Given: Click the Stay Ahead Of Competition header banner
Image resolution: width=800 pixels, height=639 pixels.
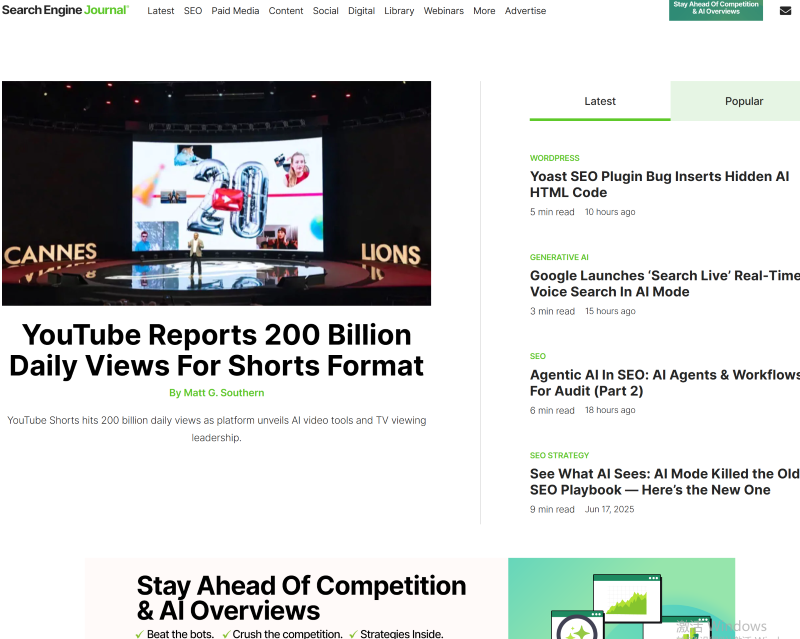Looking at the screenshot, I should [716, 9].
